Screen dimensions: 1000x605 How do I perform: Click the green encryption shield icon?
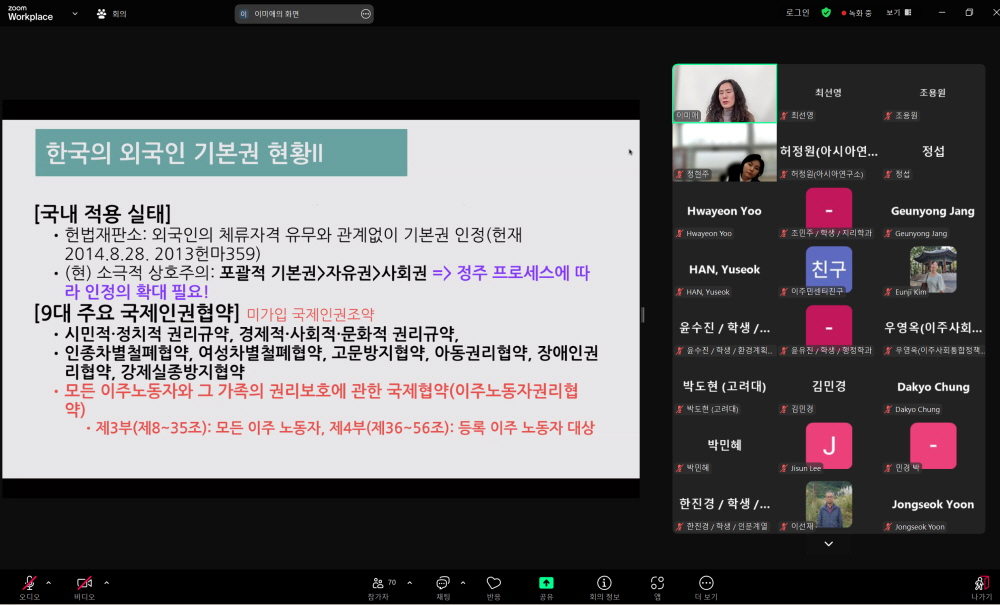coord(826,13)
